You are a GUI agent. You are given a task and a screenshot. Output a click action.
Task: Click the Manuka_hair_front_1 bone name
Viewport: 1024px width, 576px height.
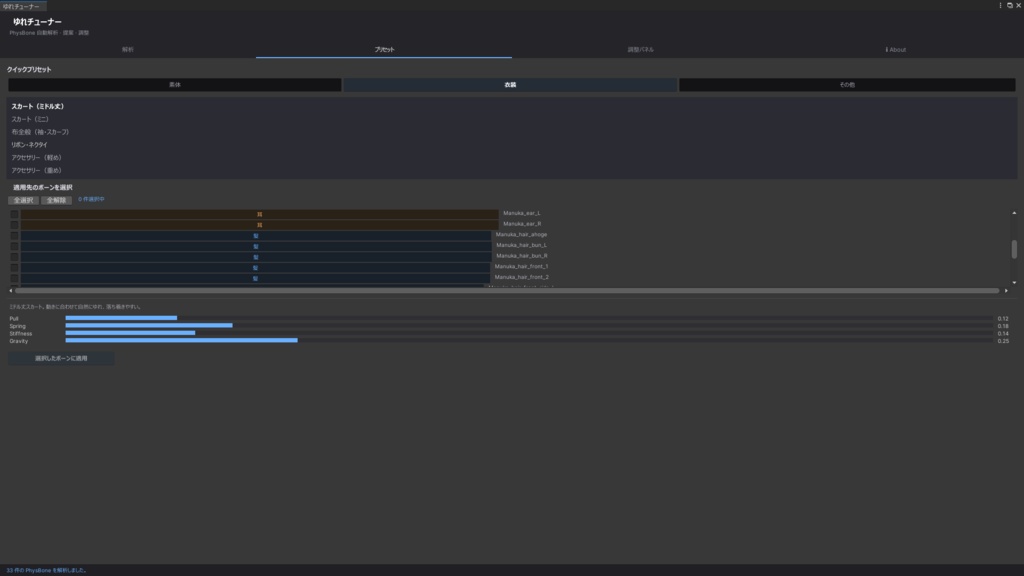[521, 266]
